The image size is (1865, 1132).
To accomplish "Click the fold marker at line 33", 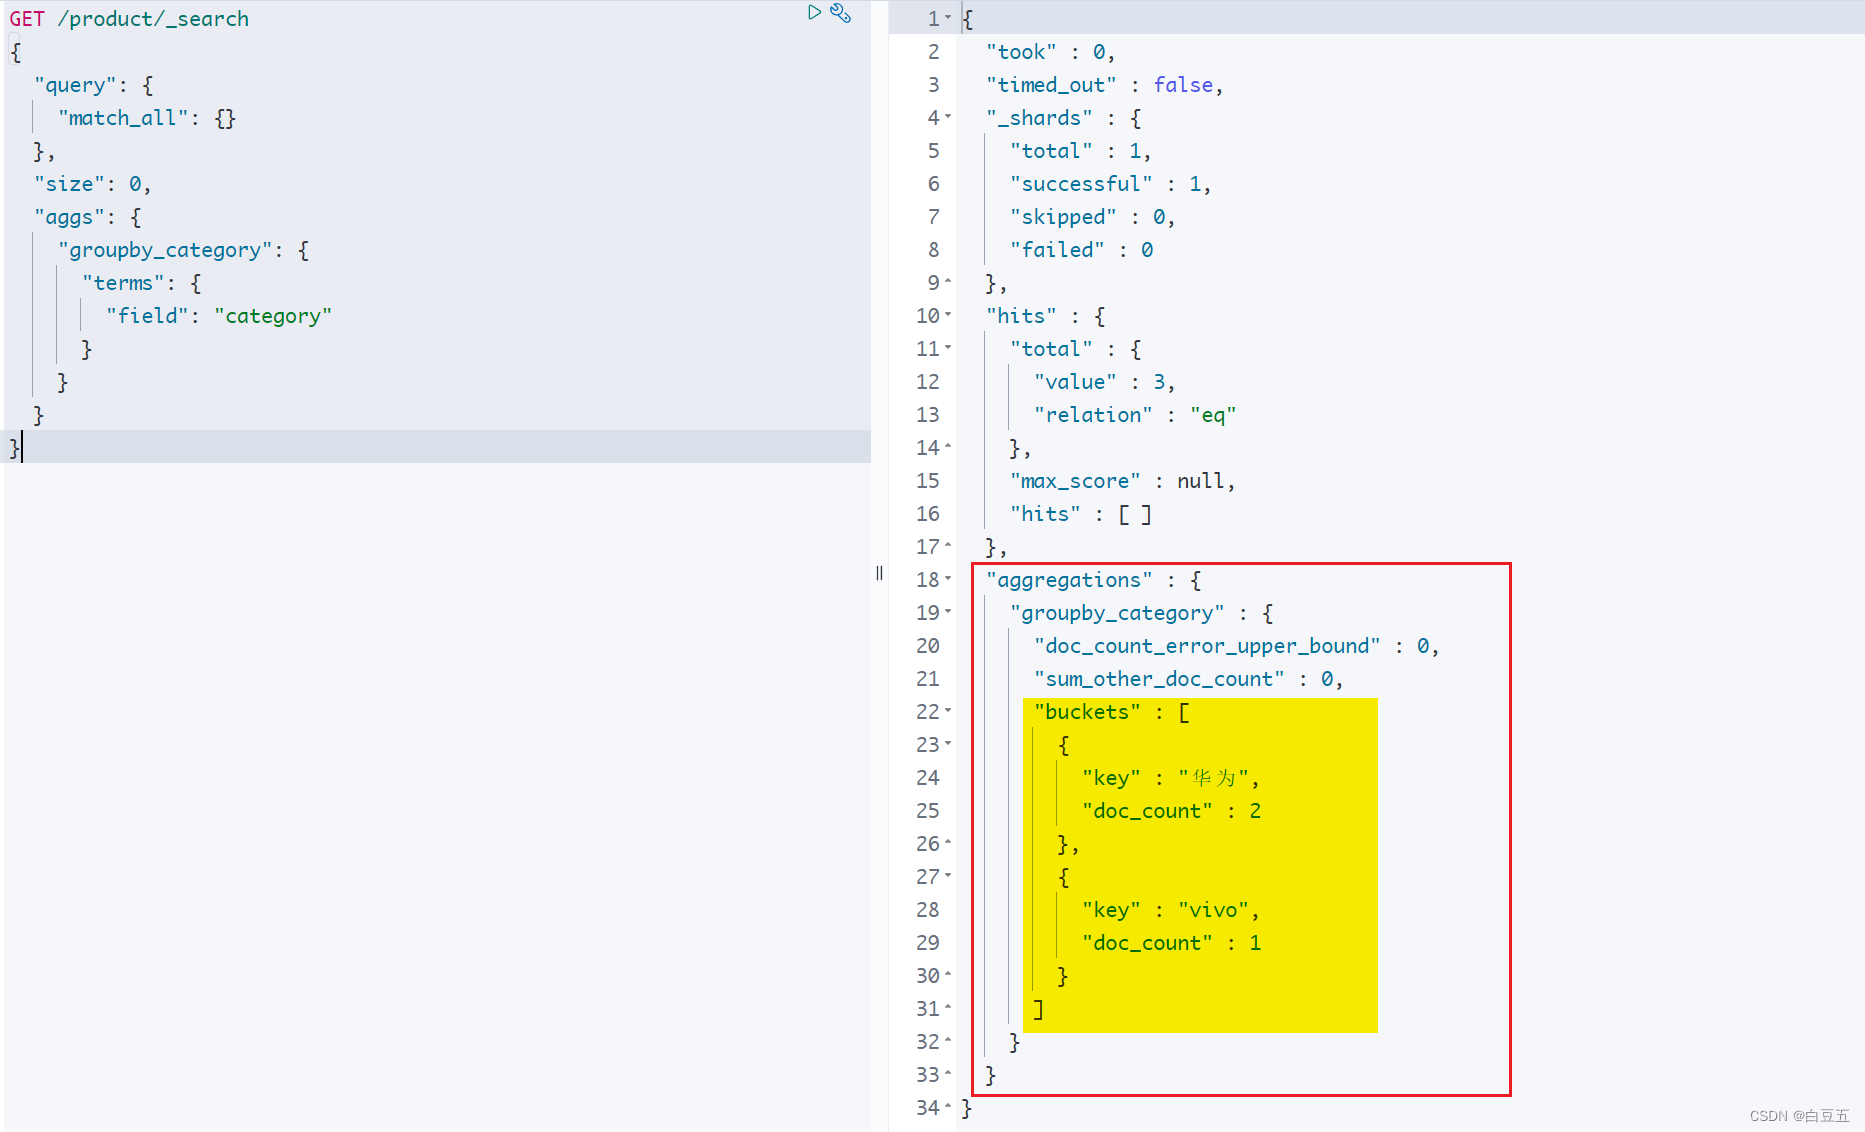I will [x=948, y=1074].
